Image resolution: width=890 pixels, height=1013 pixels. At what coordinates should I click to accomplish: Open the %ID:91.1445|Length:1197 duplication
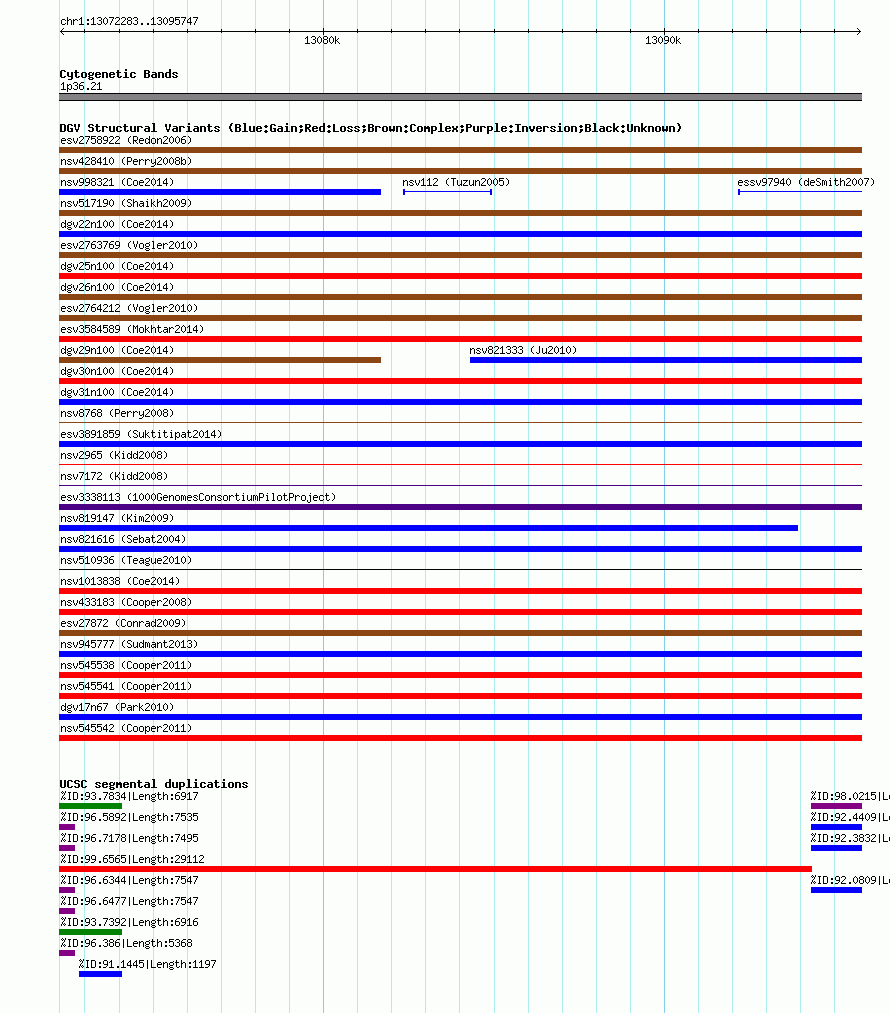tap(147, 965)
